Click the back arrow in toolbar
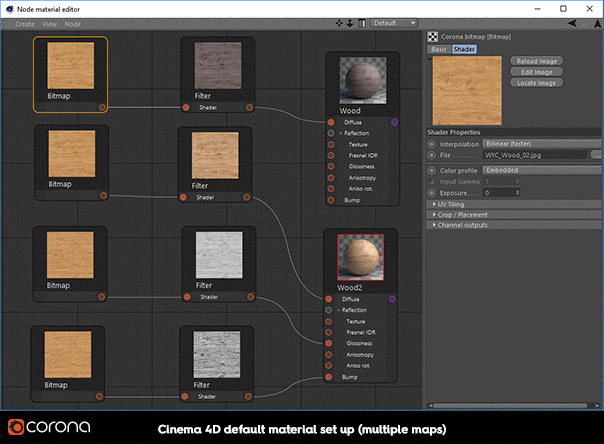This screenshot has height=444, width=604. 572,23
